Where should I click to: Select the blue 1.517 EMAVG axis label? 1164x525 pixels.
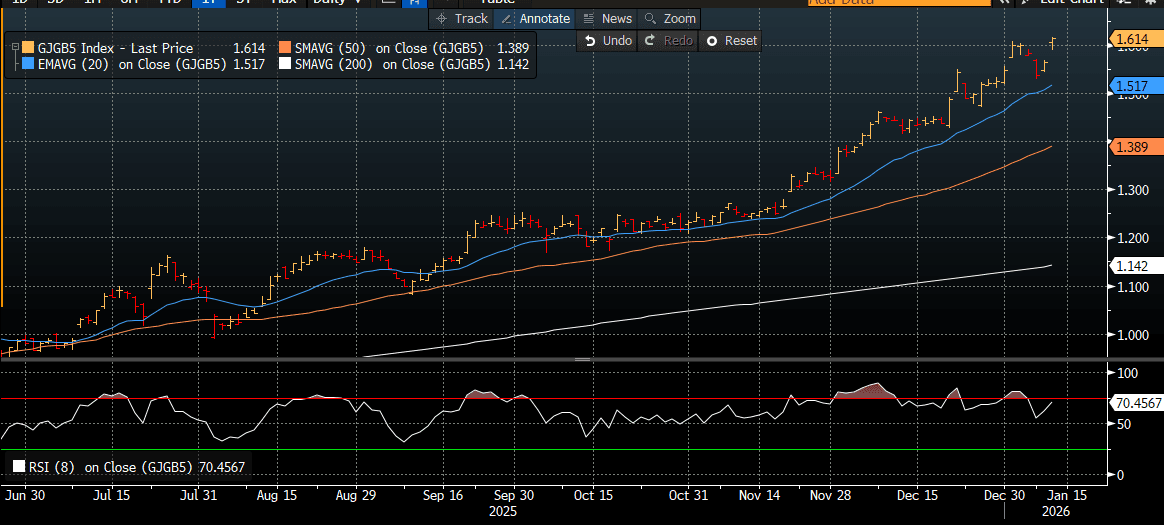(x=1132, y=87)
